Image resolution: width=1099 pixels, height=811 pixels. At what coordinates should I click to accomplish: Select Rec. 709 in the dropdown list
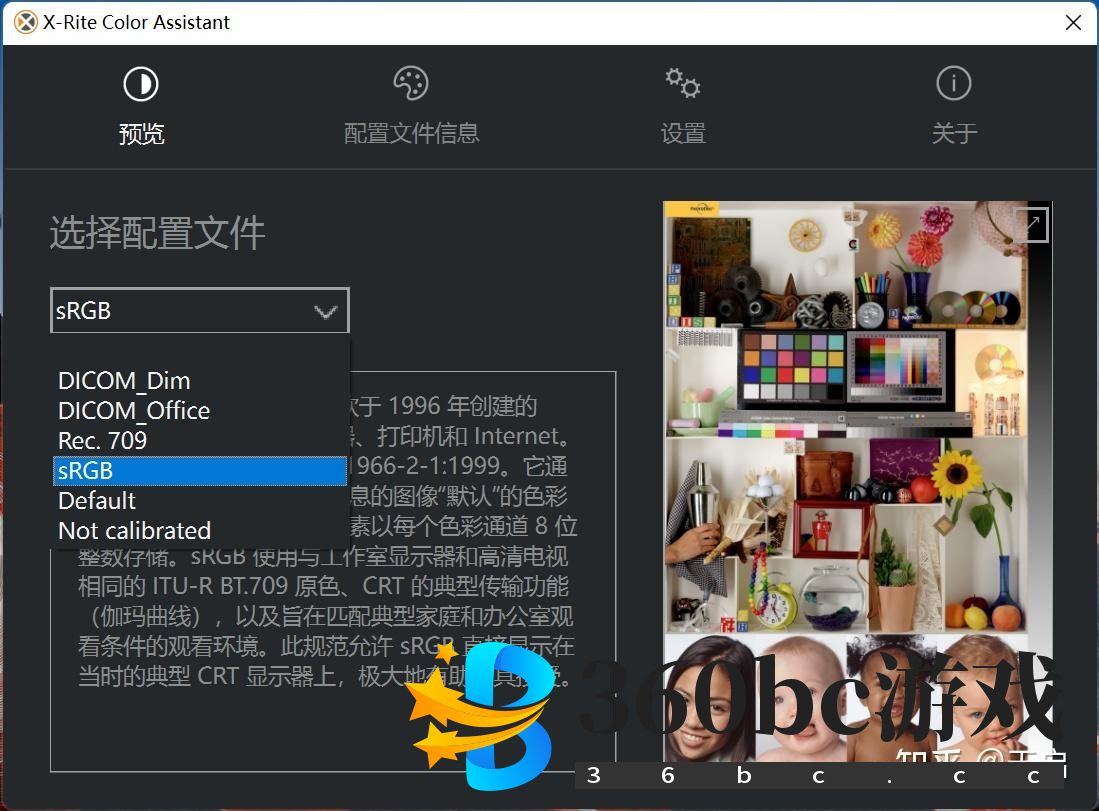(x=103, y=441)
